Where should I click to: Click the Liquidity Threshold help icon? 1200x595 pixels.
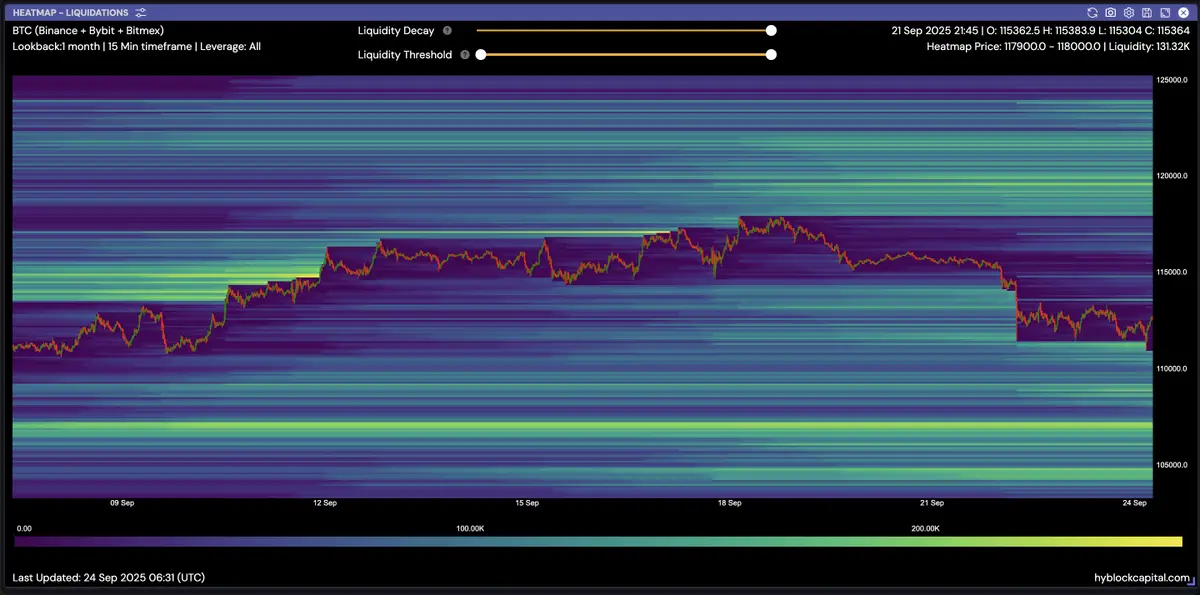[x=465, y=55]
